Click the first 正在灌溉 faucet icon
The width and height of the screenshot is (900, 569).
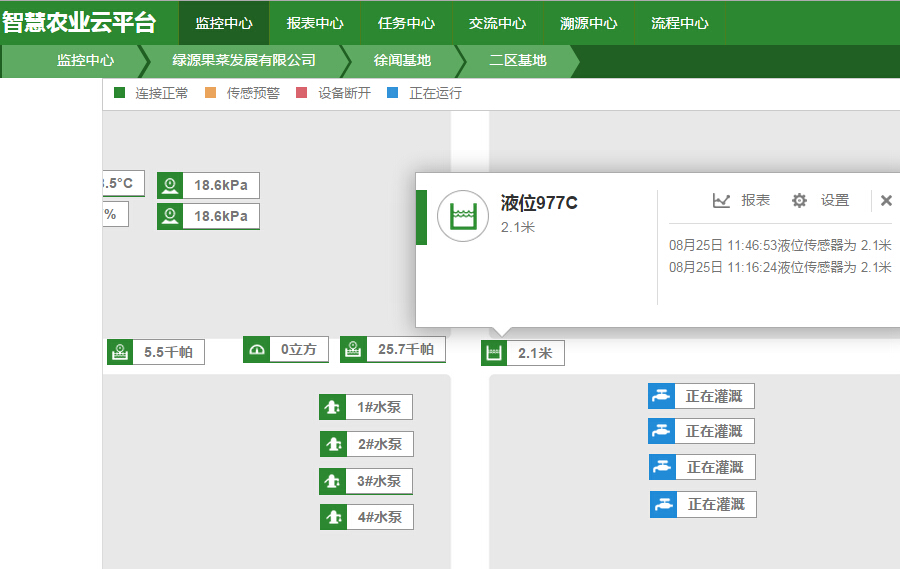(x=661, y=396)
